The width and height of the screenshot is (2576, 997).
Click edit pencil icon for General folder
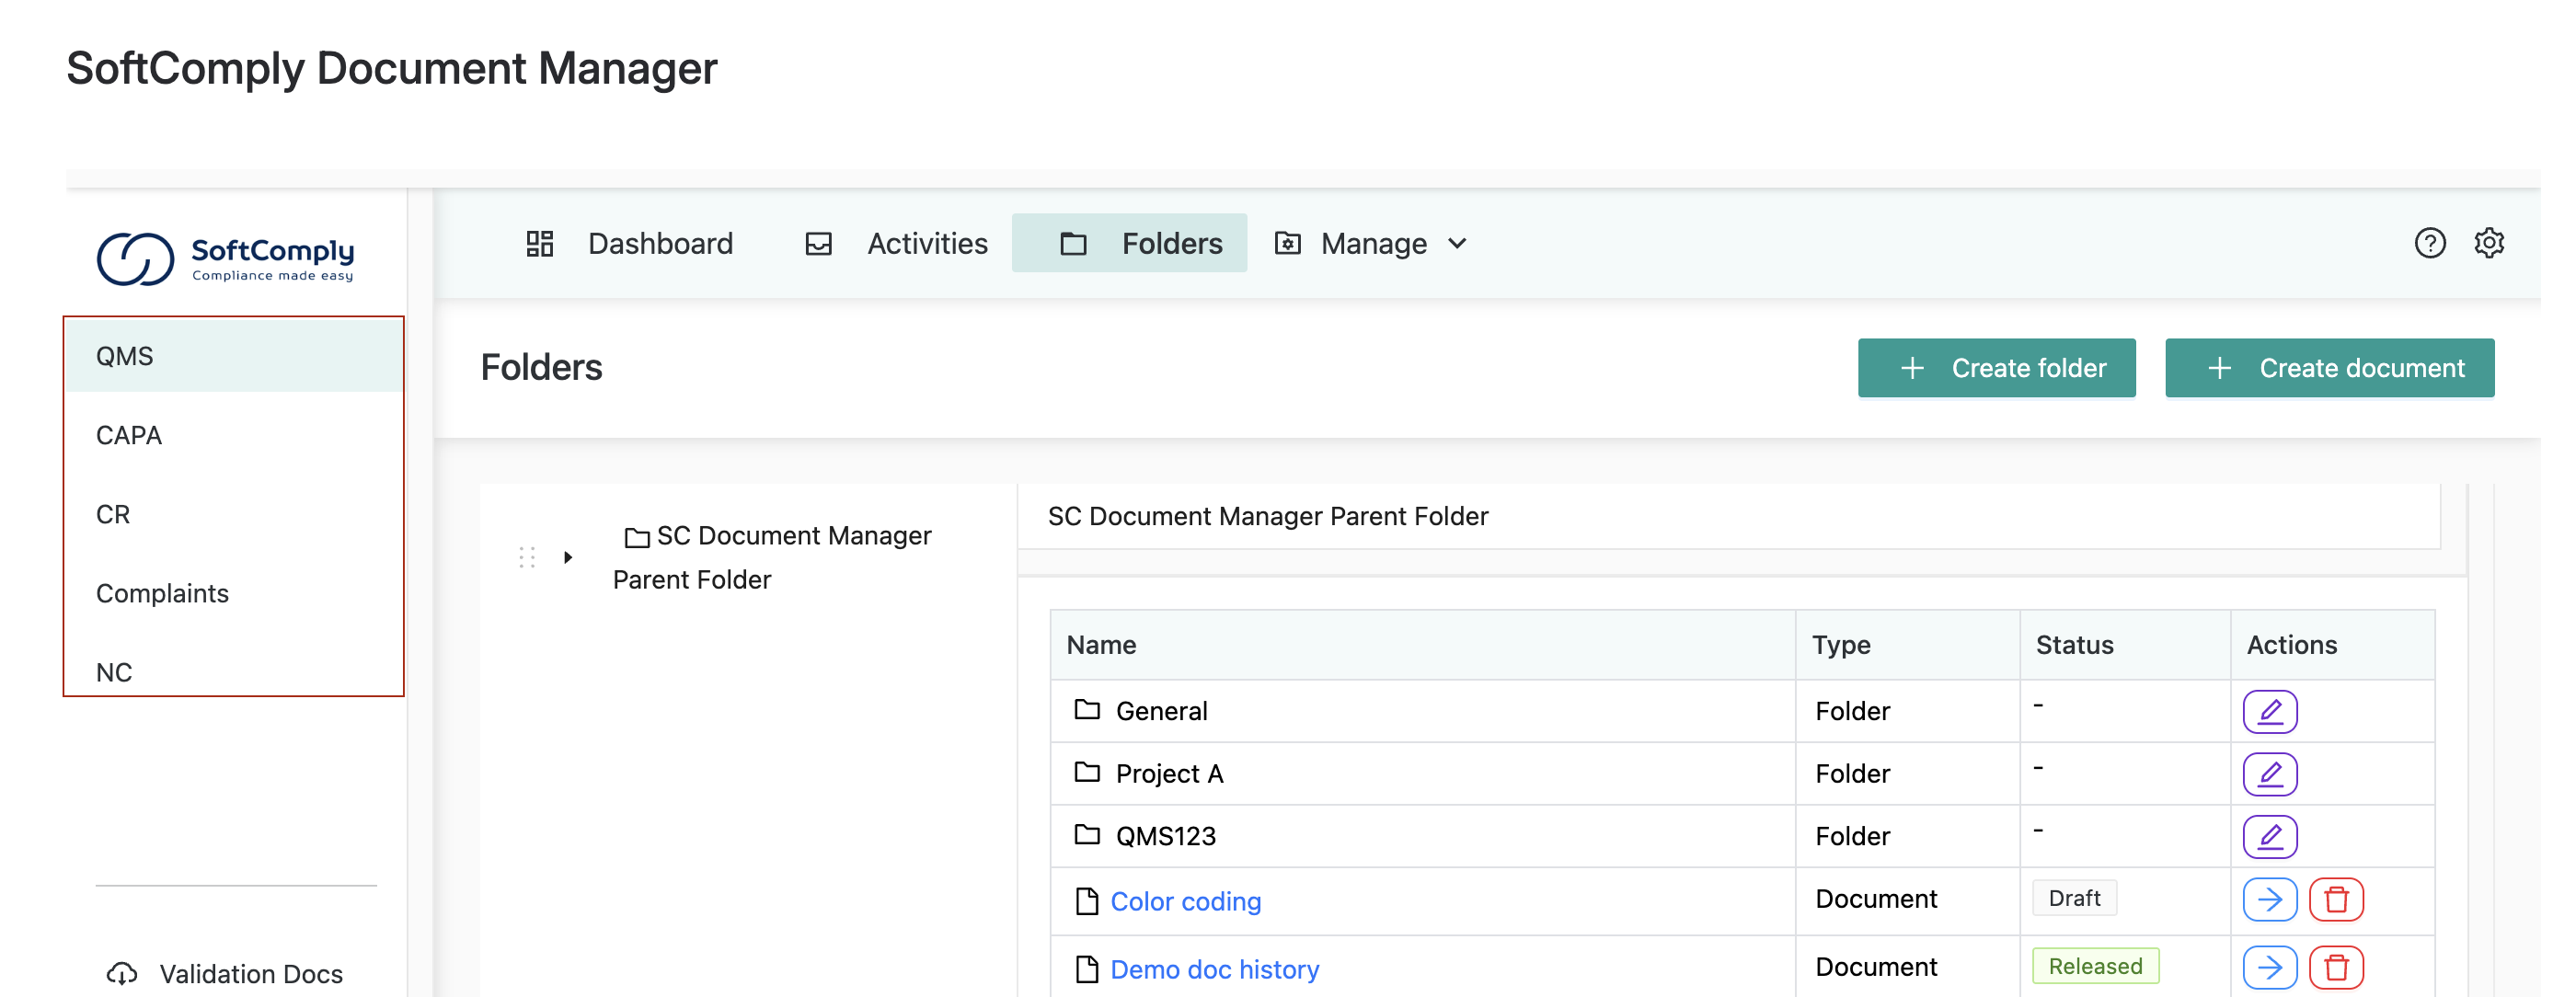(2269, 712)
